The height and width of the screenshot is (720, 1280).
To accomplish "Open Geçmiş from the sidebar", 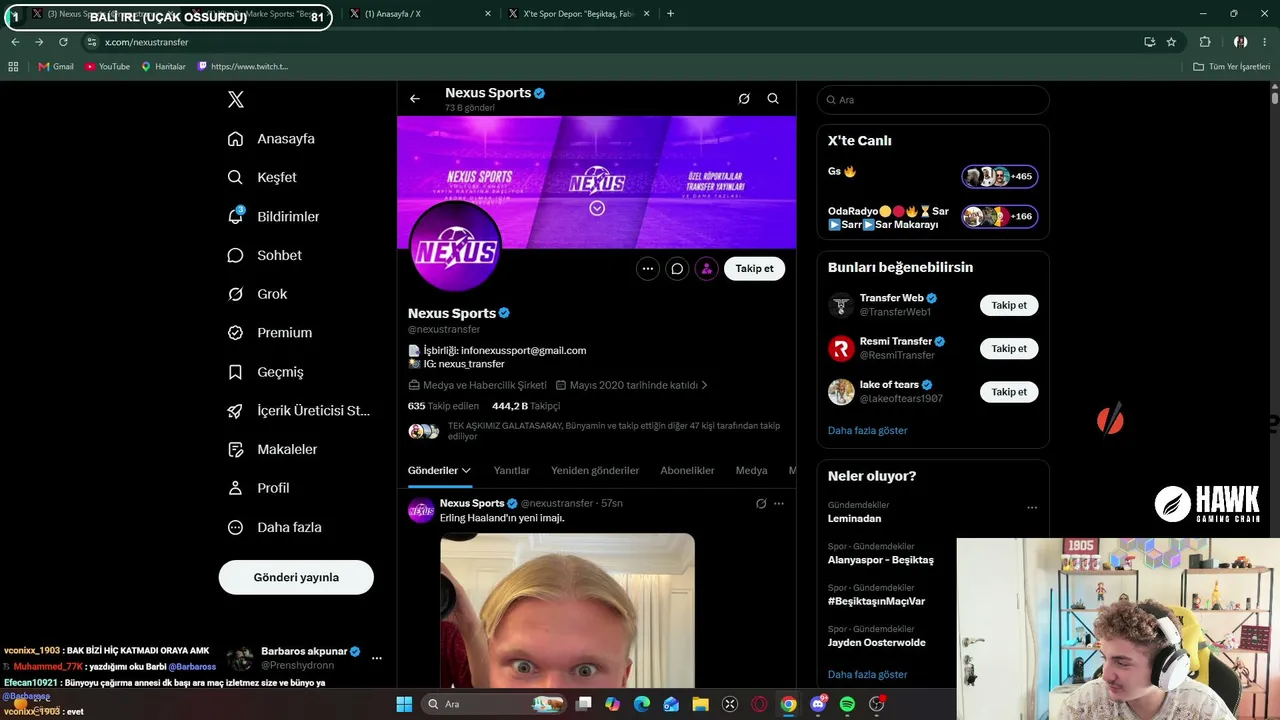I will 265,372.
